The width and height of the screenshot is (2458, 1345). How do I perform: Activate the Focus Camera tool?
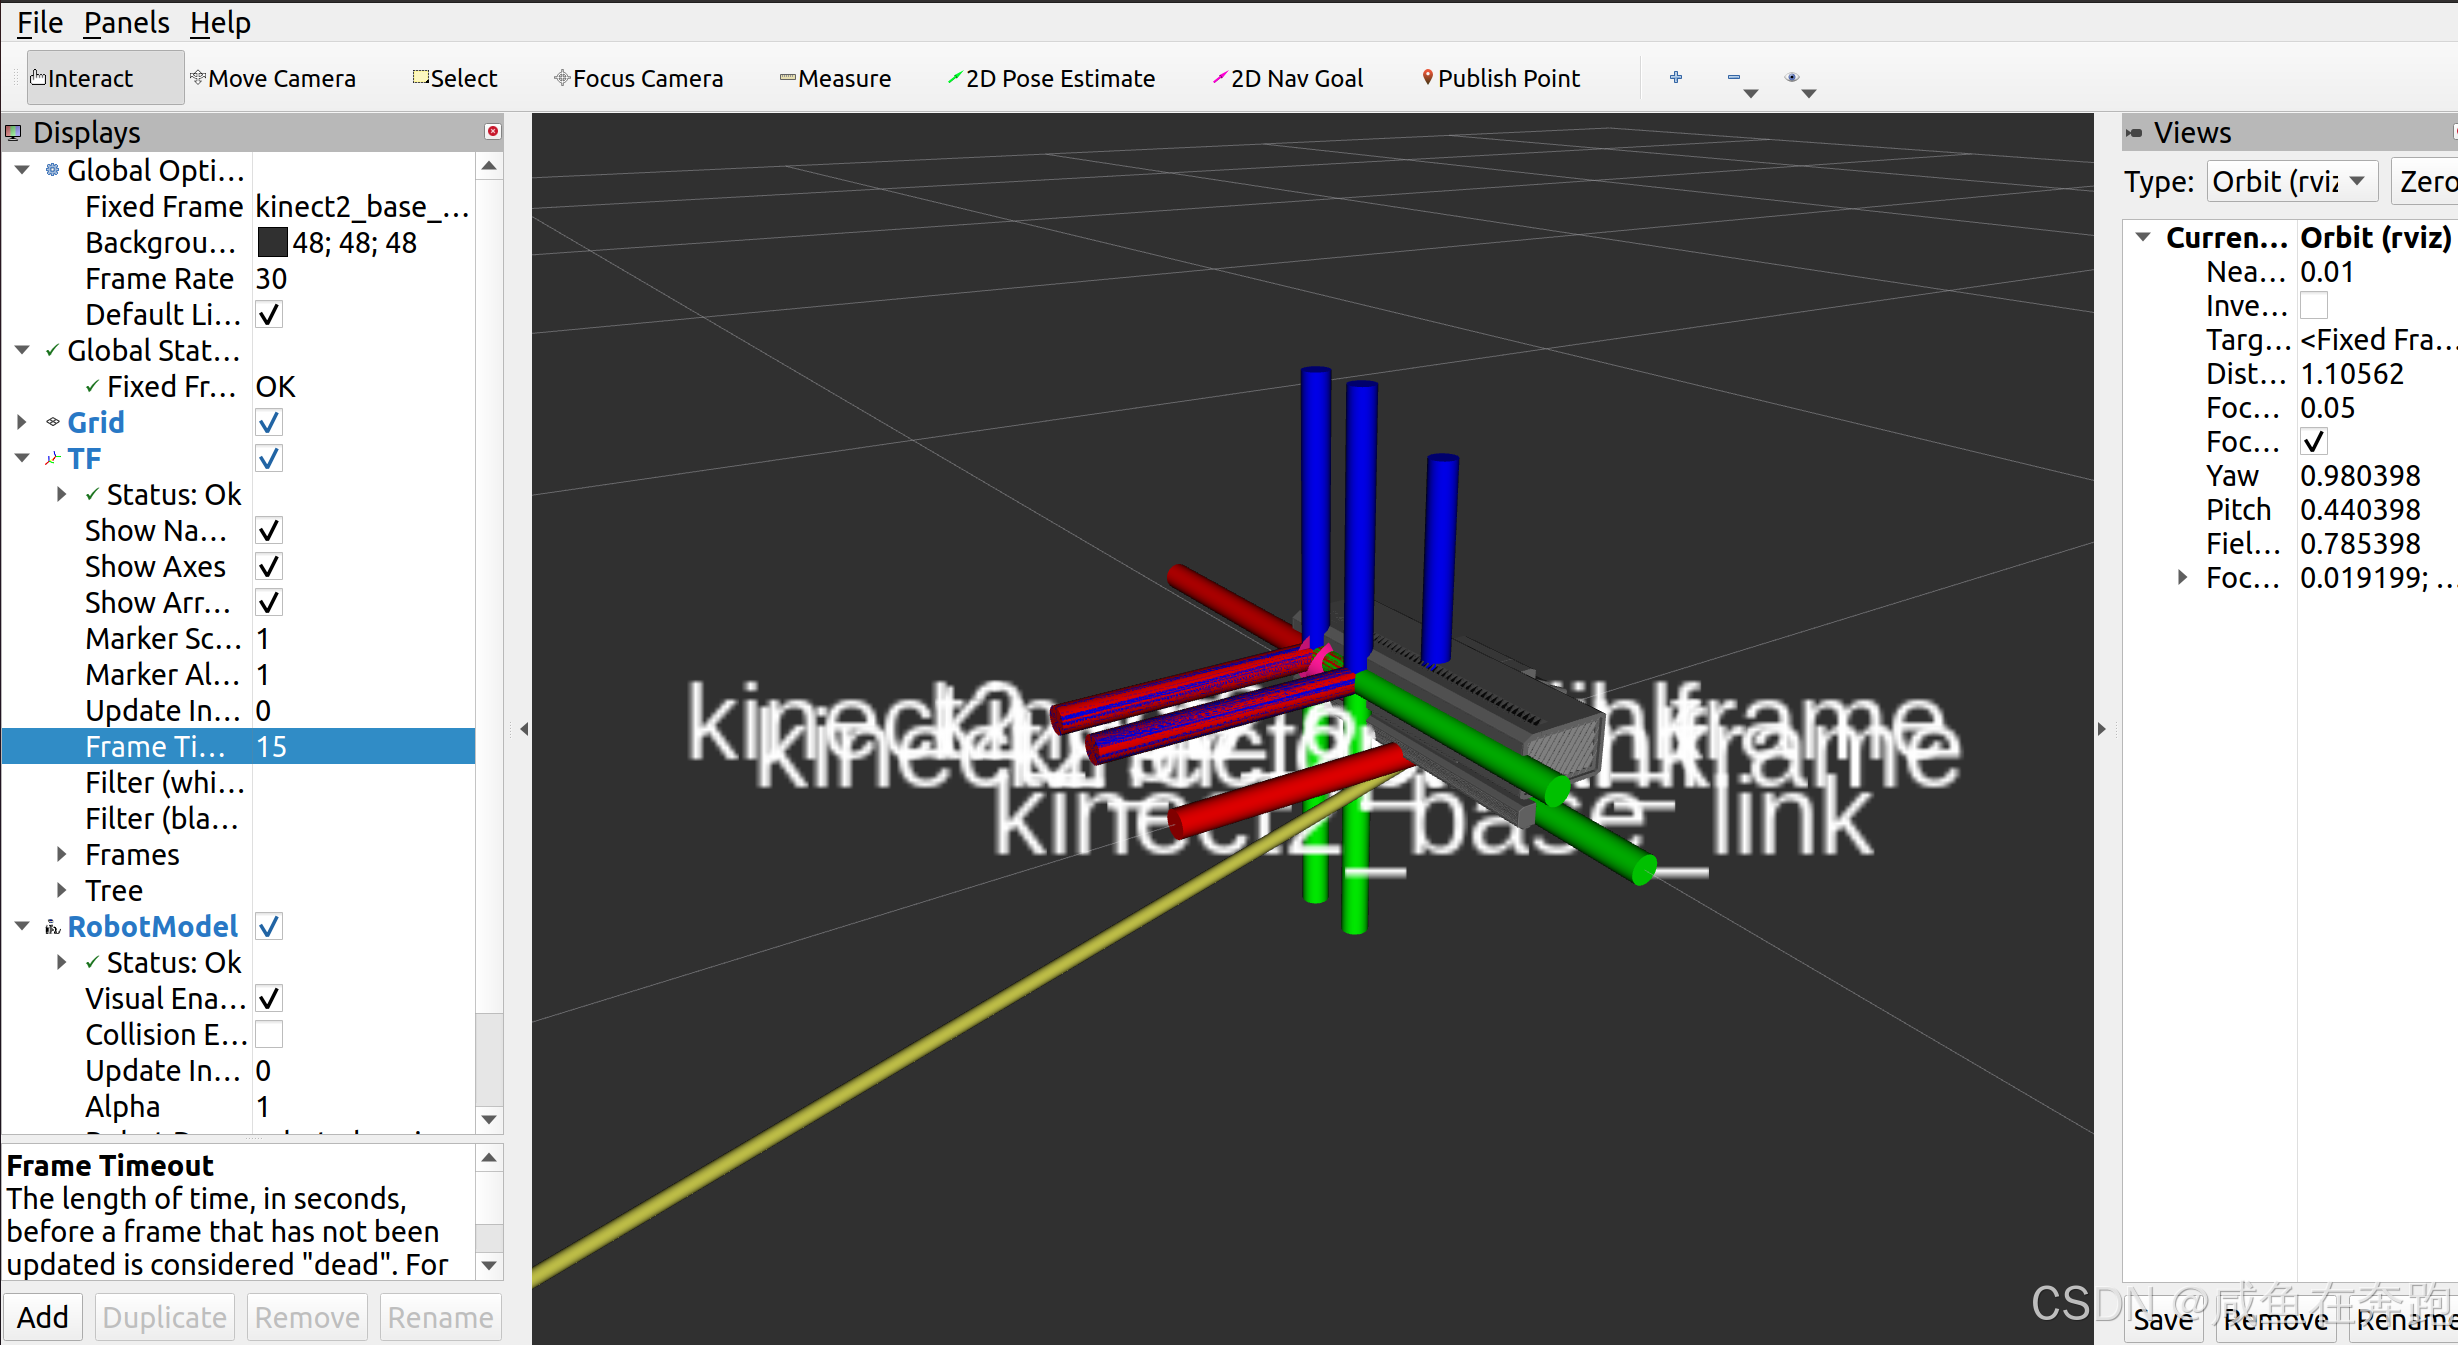638,78
